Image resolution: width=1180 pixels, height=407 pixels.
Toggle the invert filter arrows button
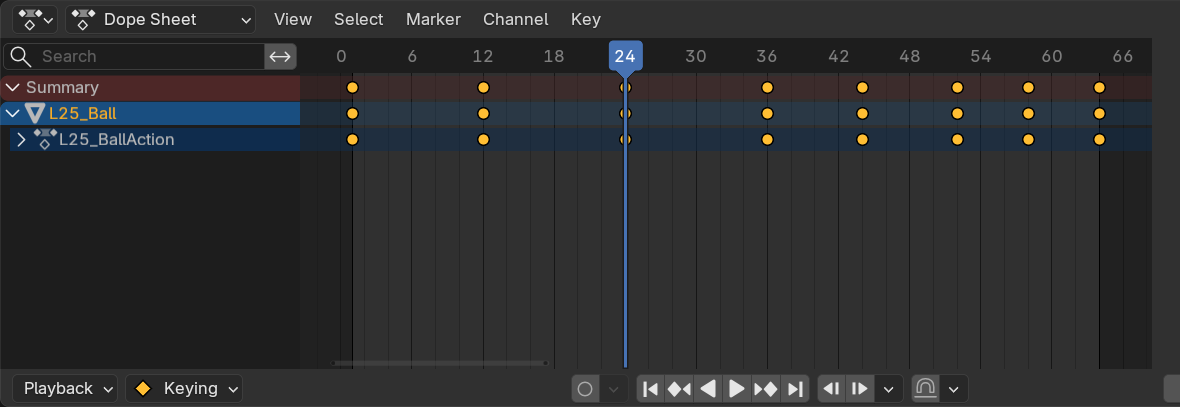281,56
